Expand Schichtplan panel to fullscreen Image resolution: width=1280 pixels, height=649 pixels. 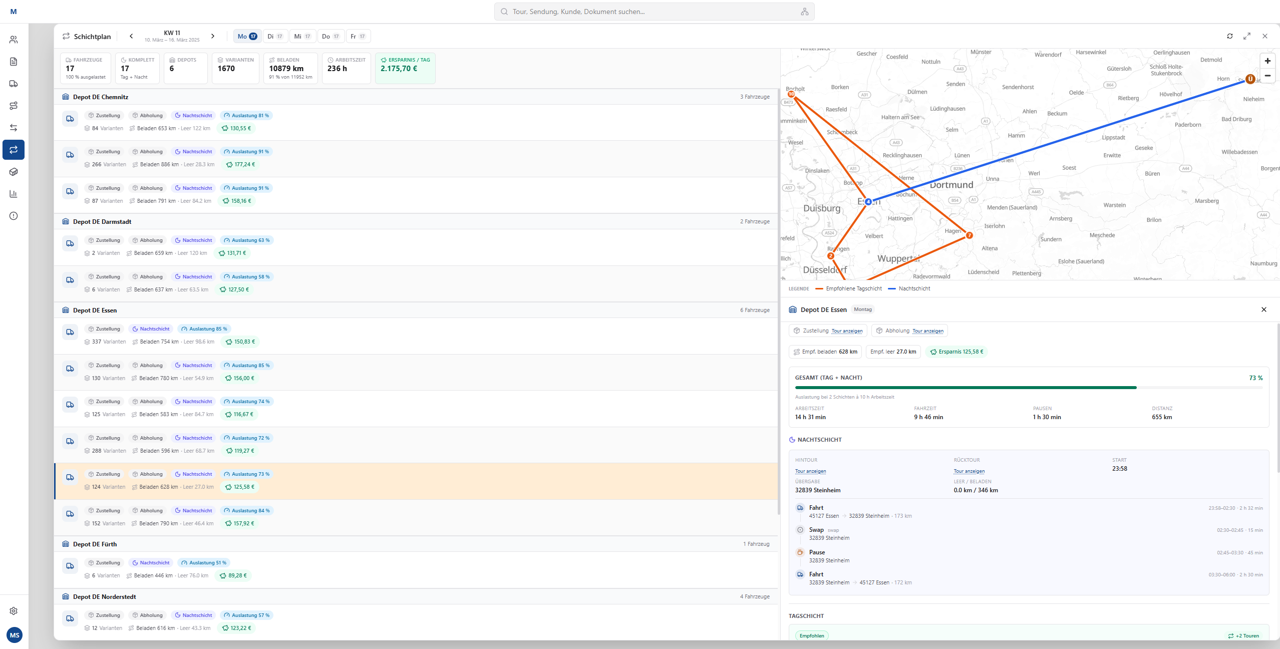[x=1247, y=36]
